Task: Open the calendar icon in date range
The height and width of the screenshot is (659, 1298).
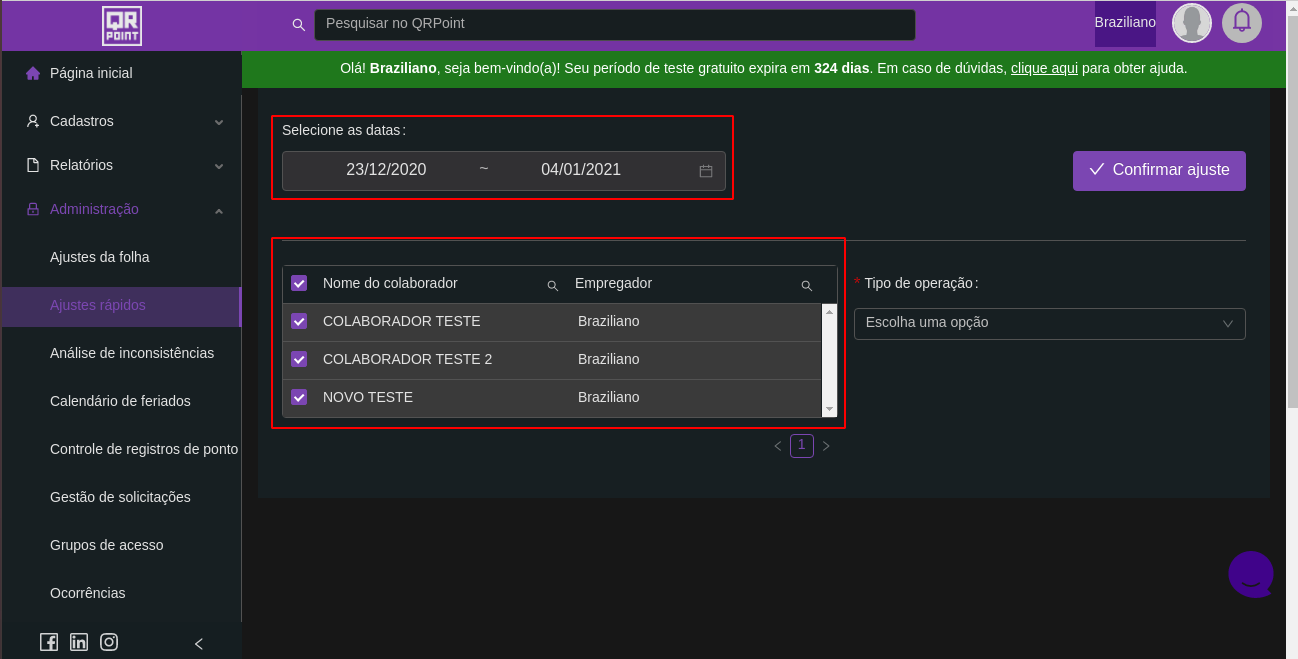Action: click(705, 171)
